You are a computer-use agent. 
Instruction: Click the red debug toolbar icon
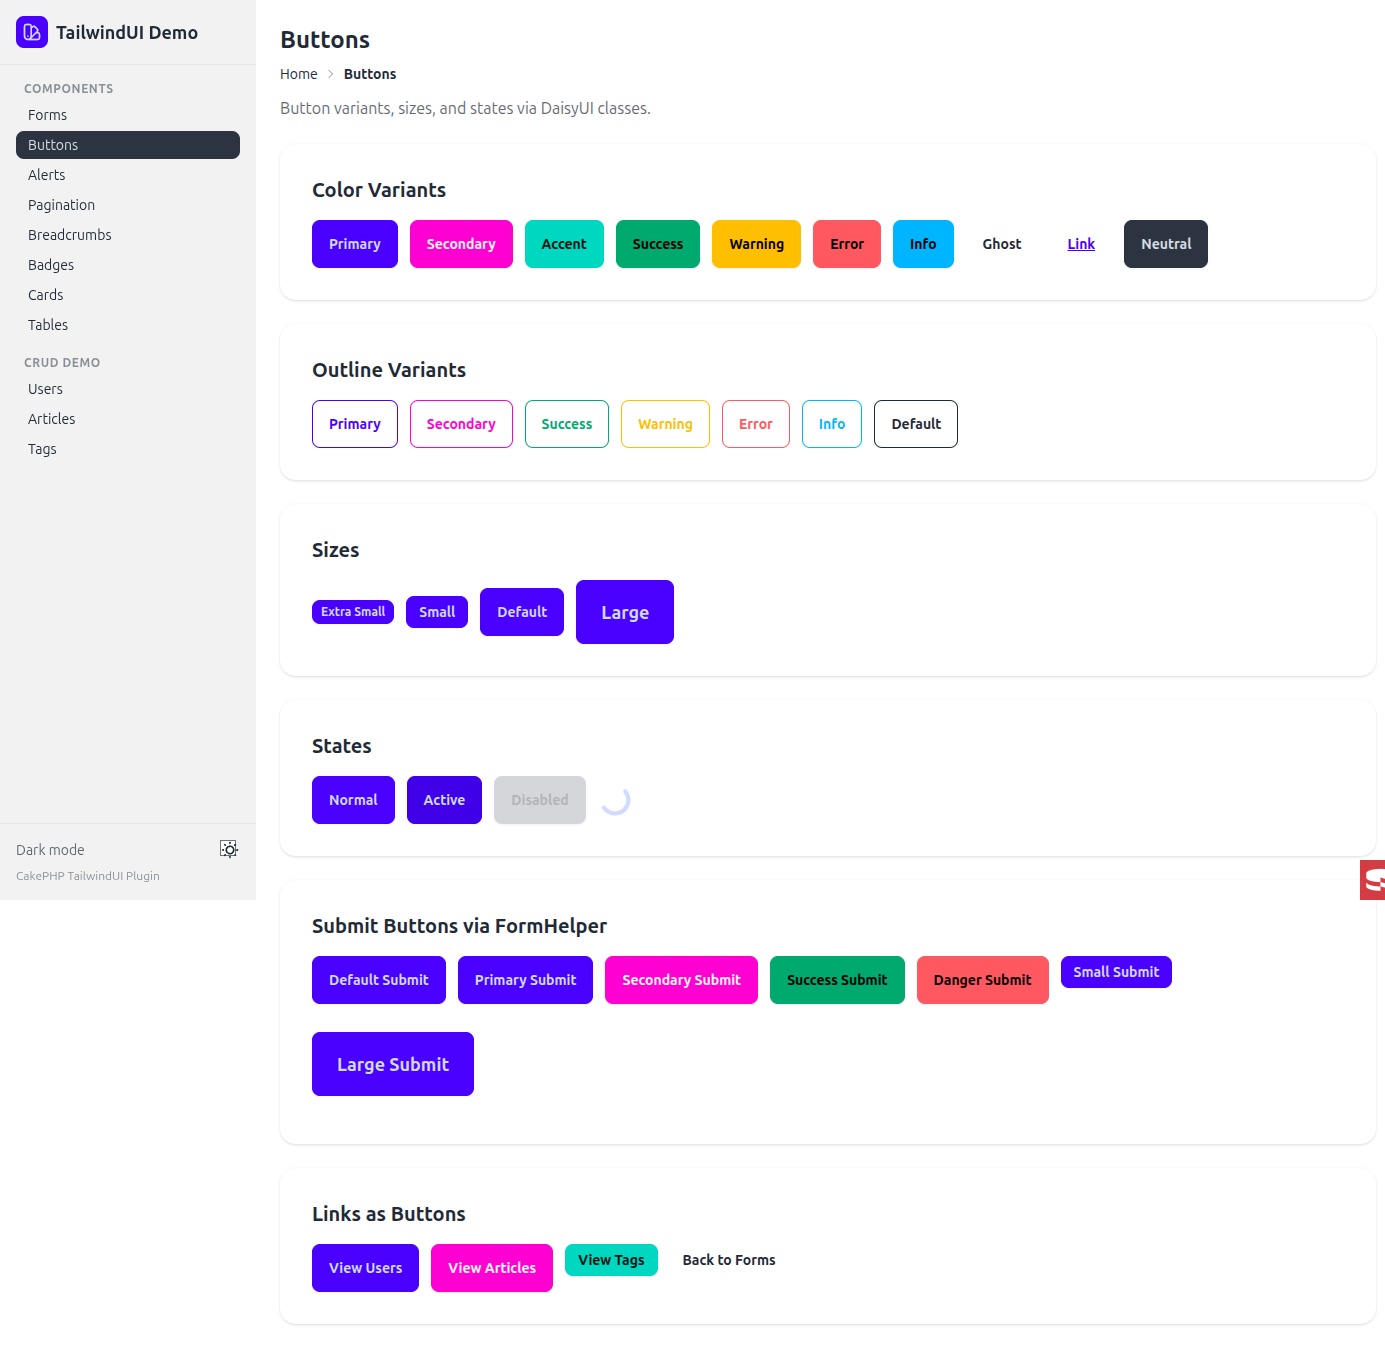point(1373,880)
